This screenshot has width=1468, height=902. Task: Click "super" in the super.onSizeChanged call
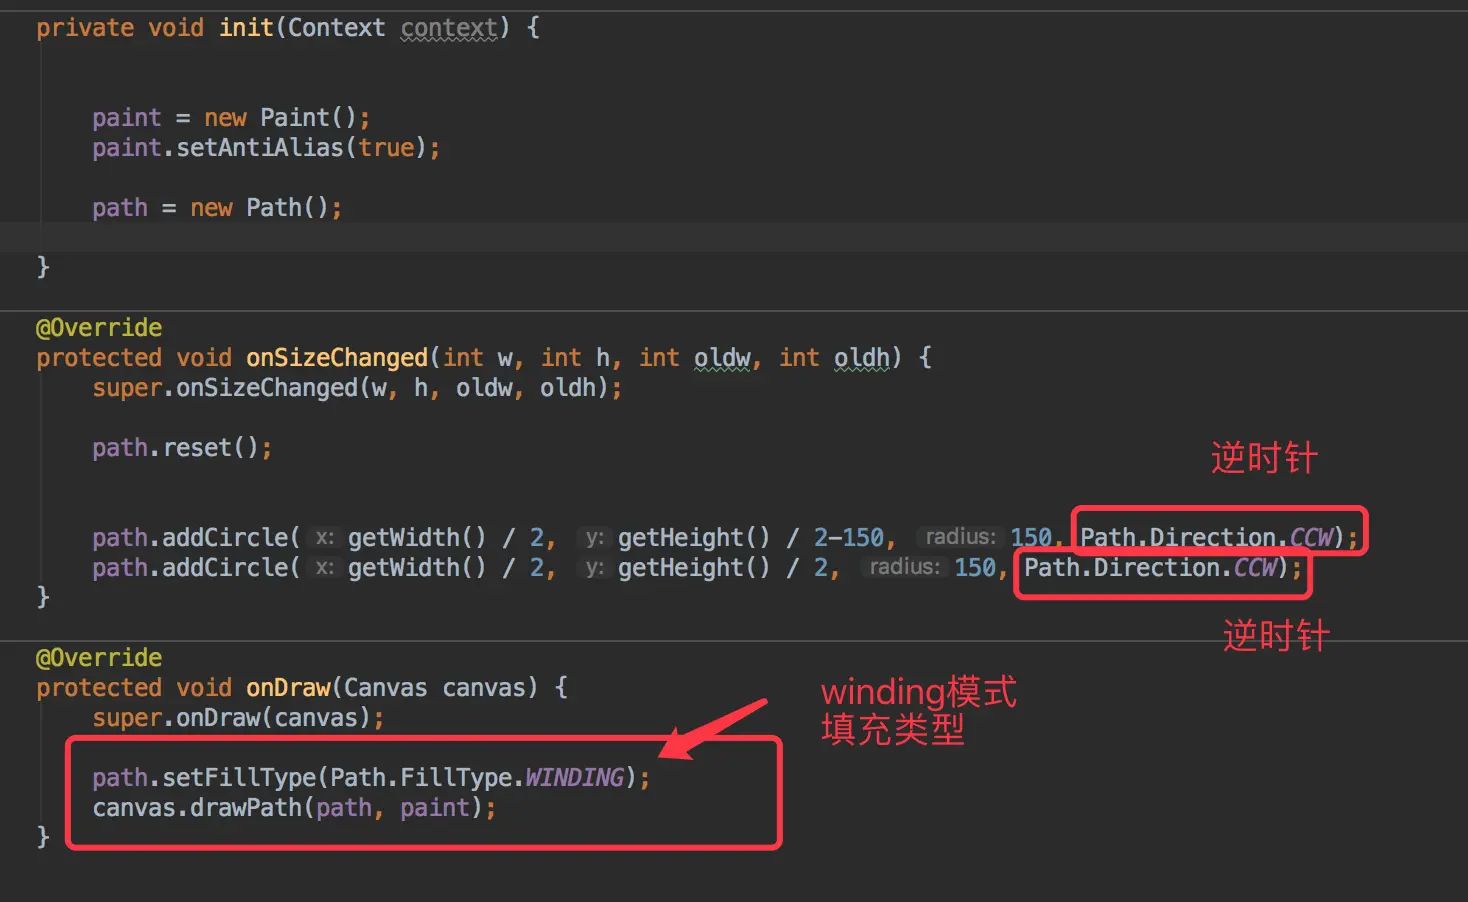127,387
